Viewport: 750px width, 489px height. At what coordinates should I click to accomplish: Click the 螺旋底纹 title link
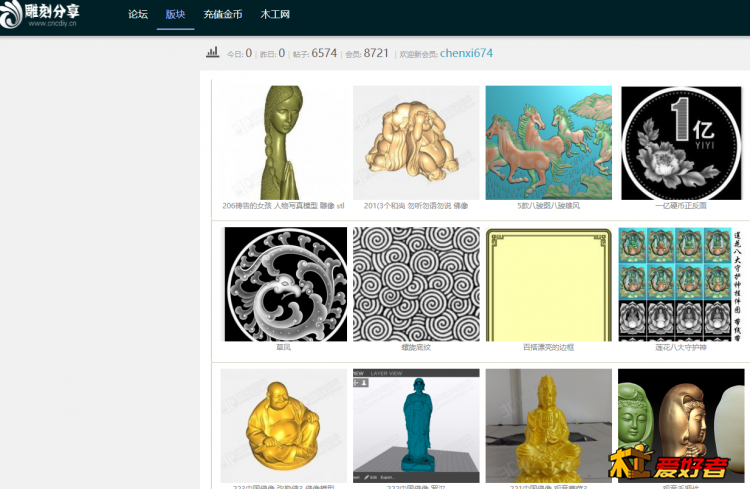[416, 347]
